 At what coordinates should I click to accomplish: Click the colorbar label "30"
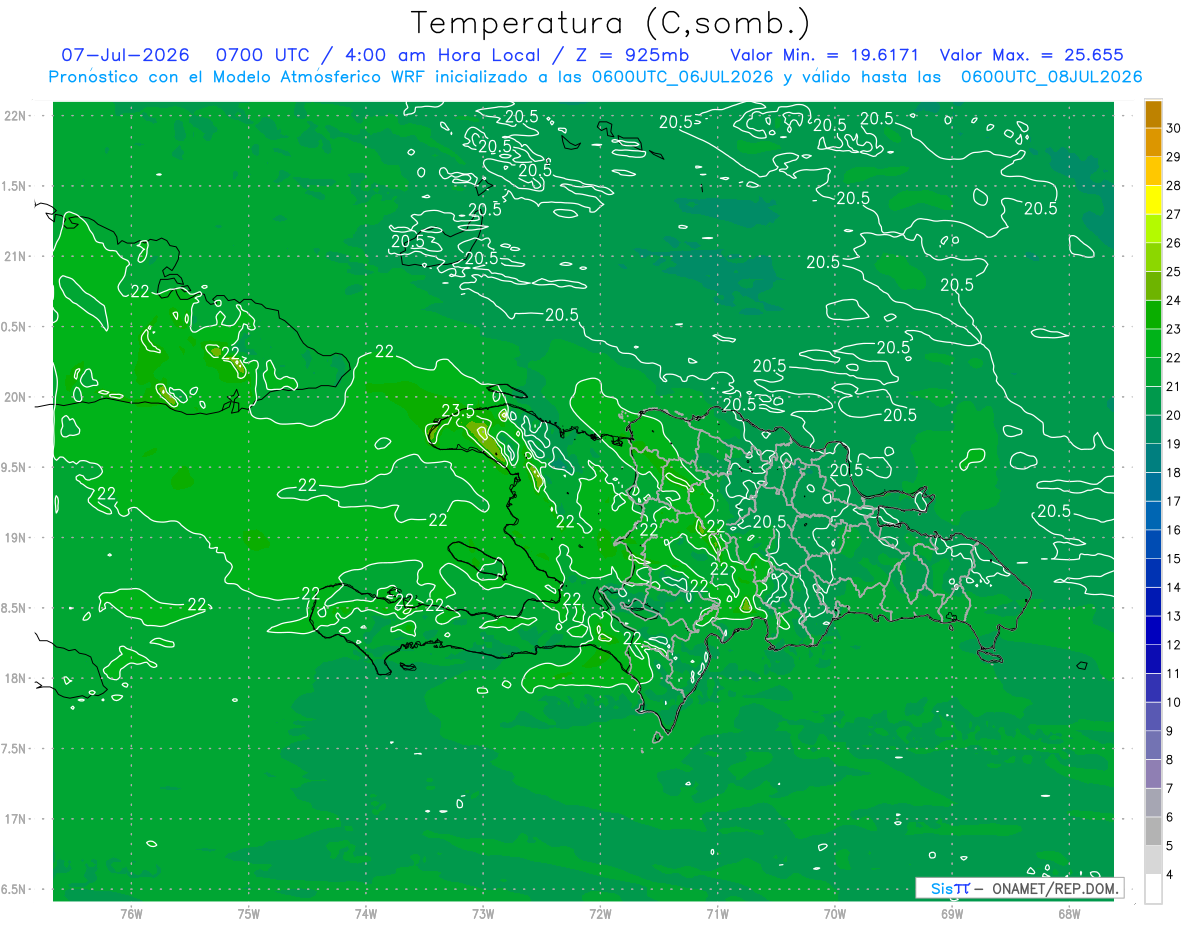pos(1174,128)
